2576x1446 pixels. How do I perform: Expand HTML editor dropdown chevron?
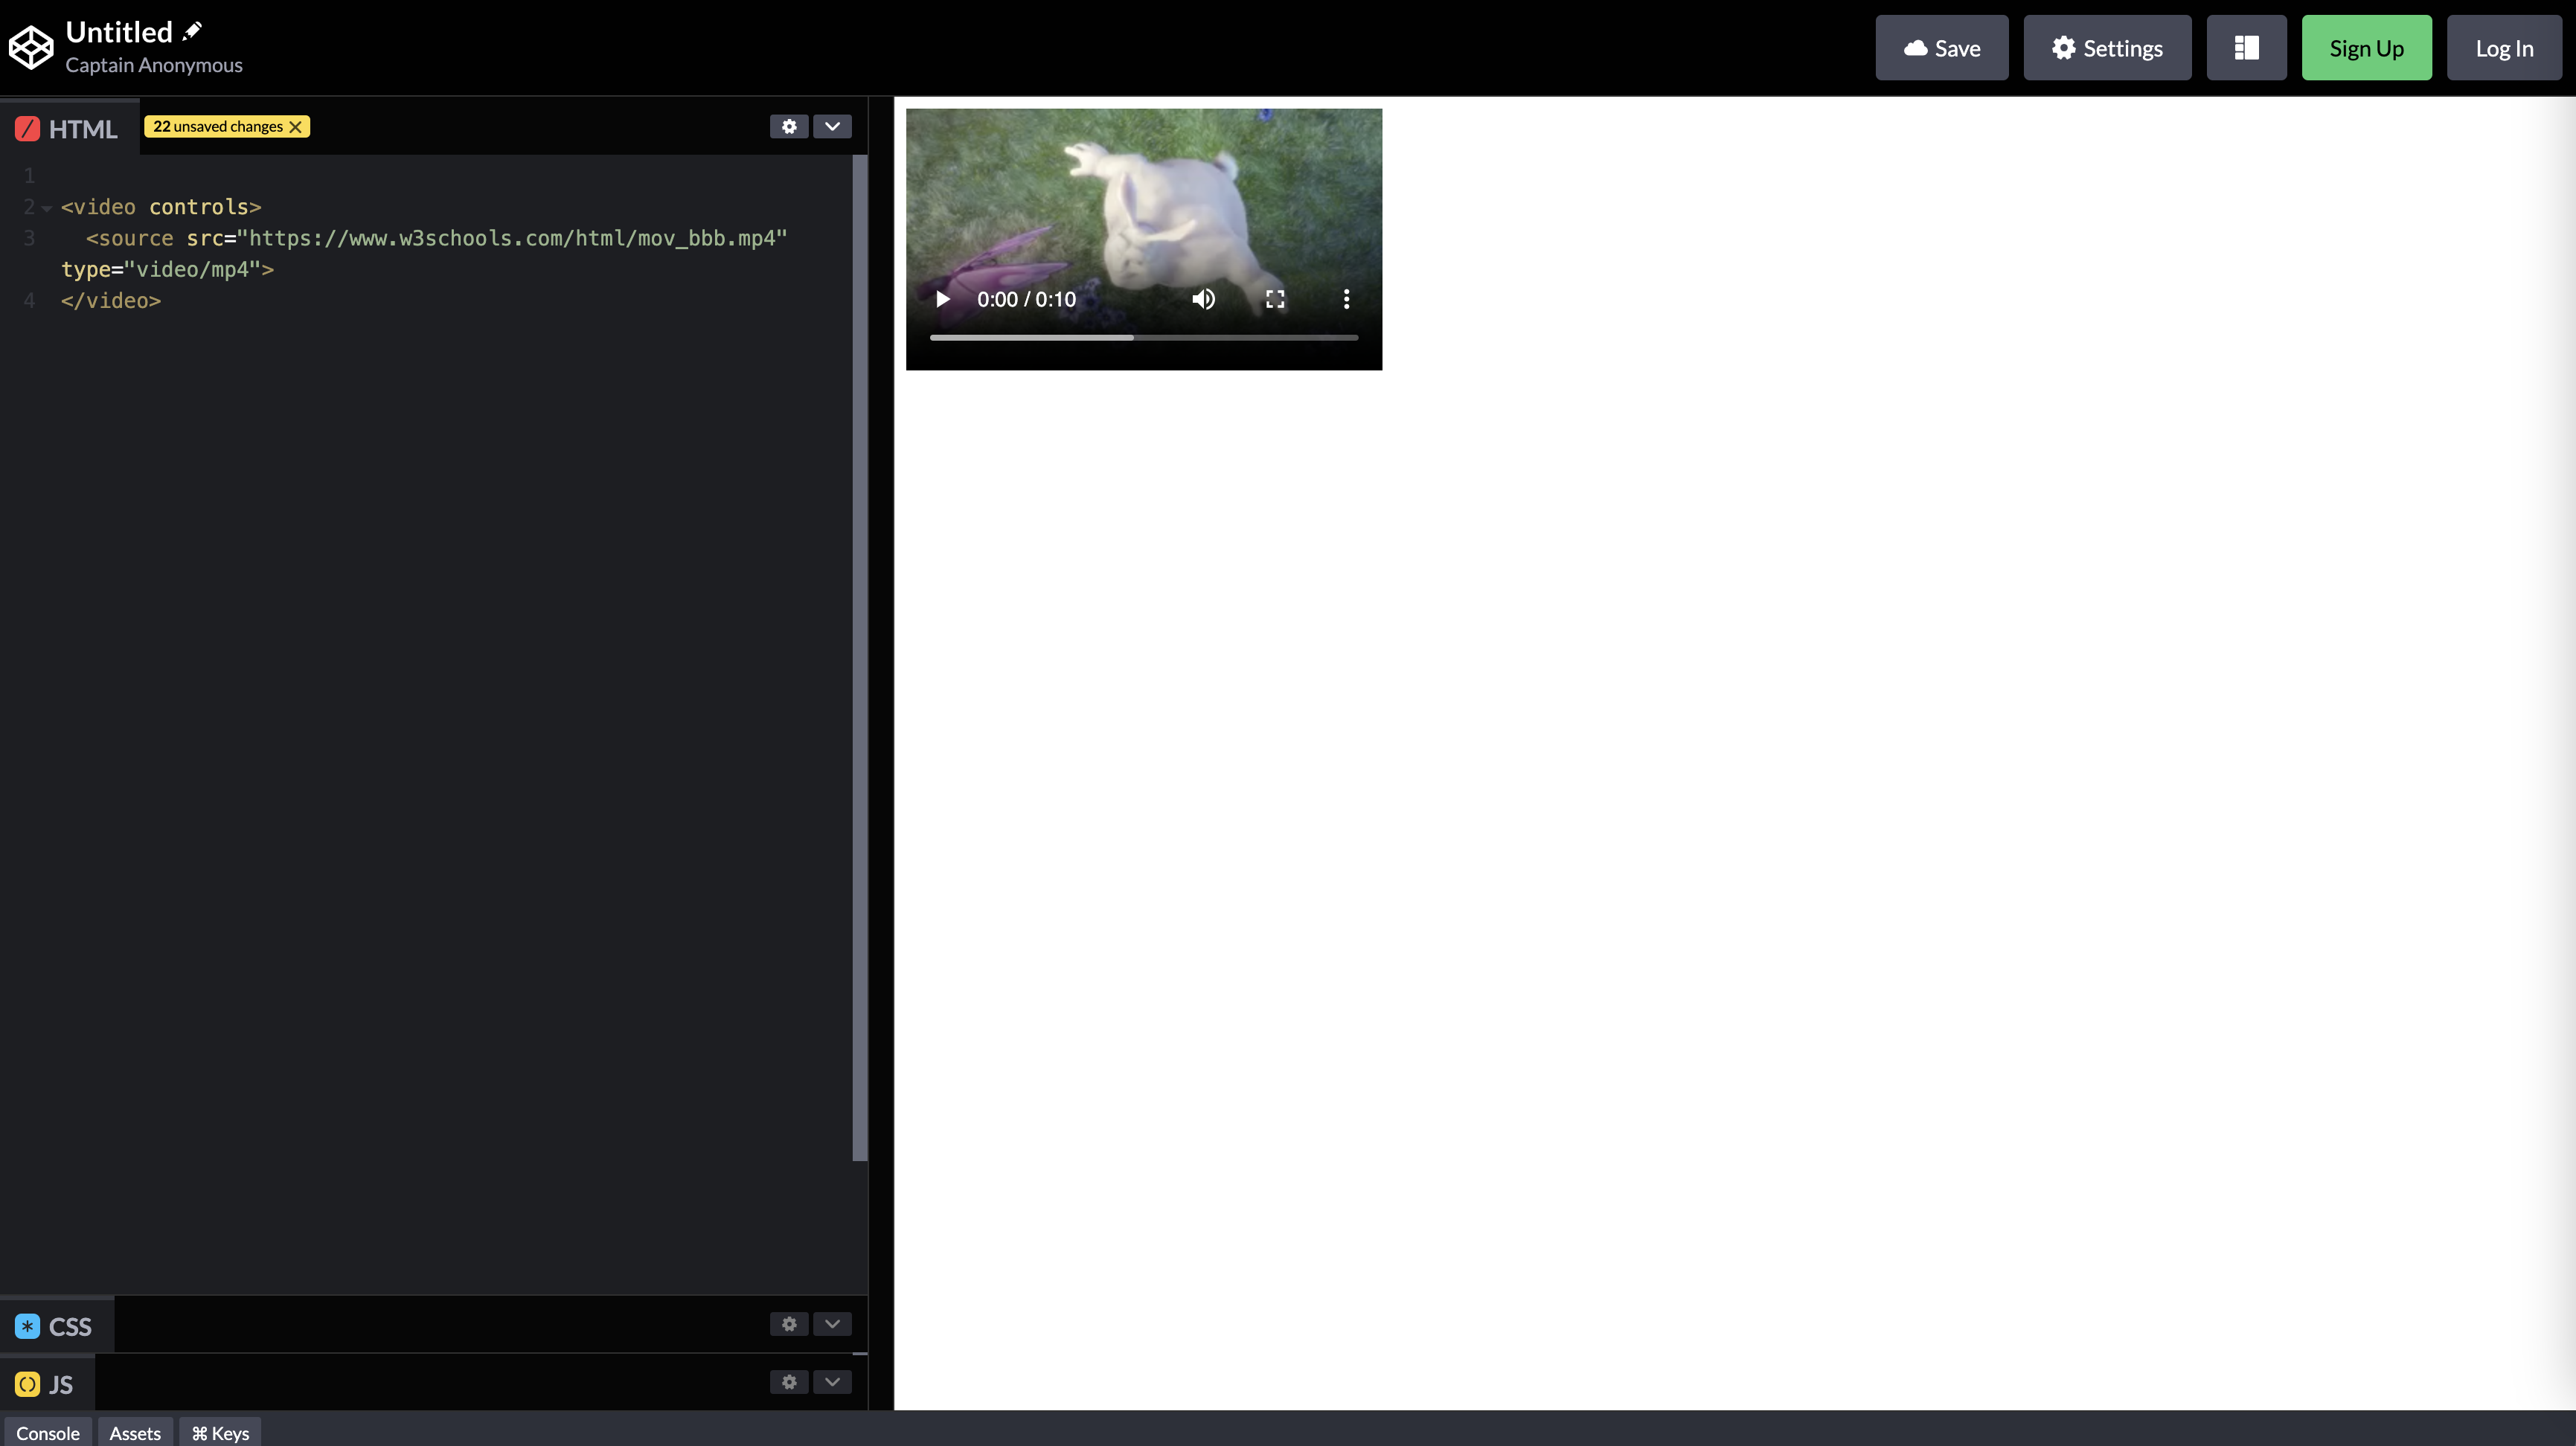(x=832, y=126)
